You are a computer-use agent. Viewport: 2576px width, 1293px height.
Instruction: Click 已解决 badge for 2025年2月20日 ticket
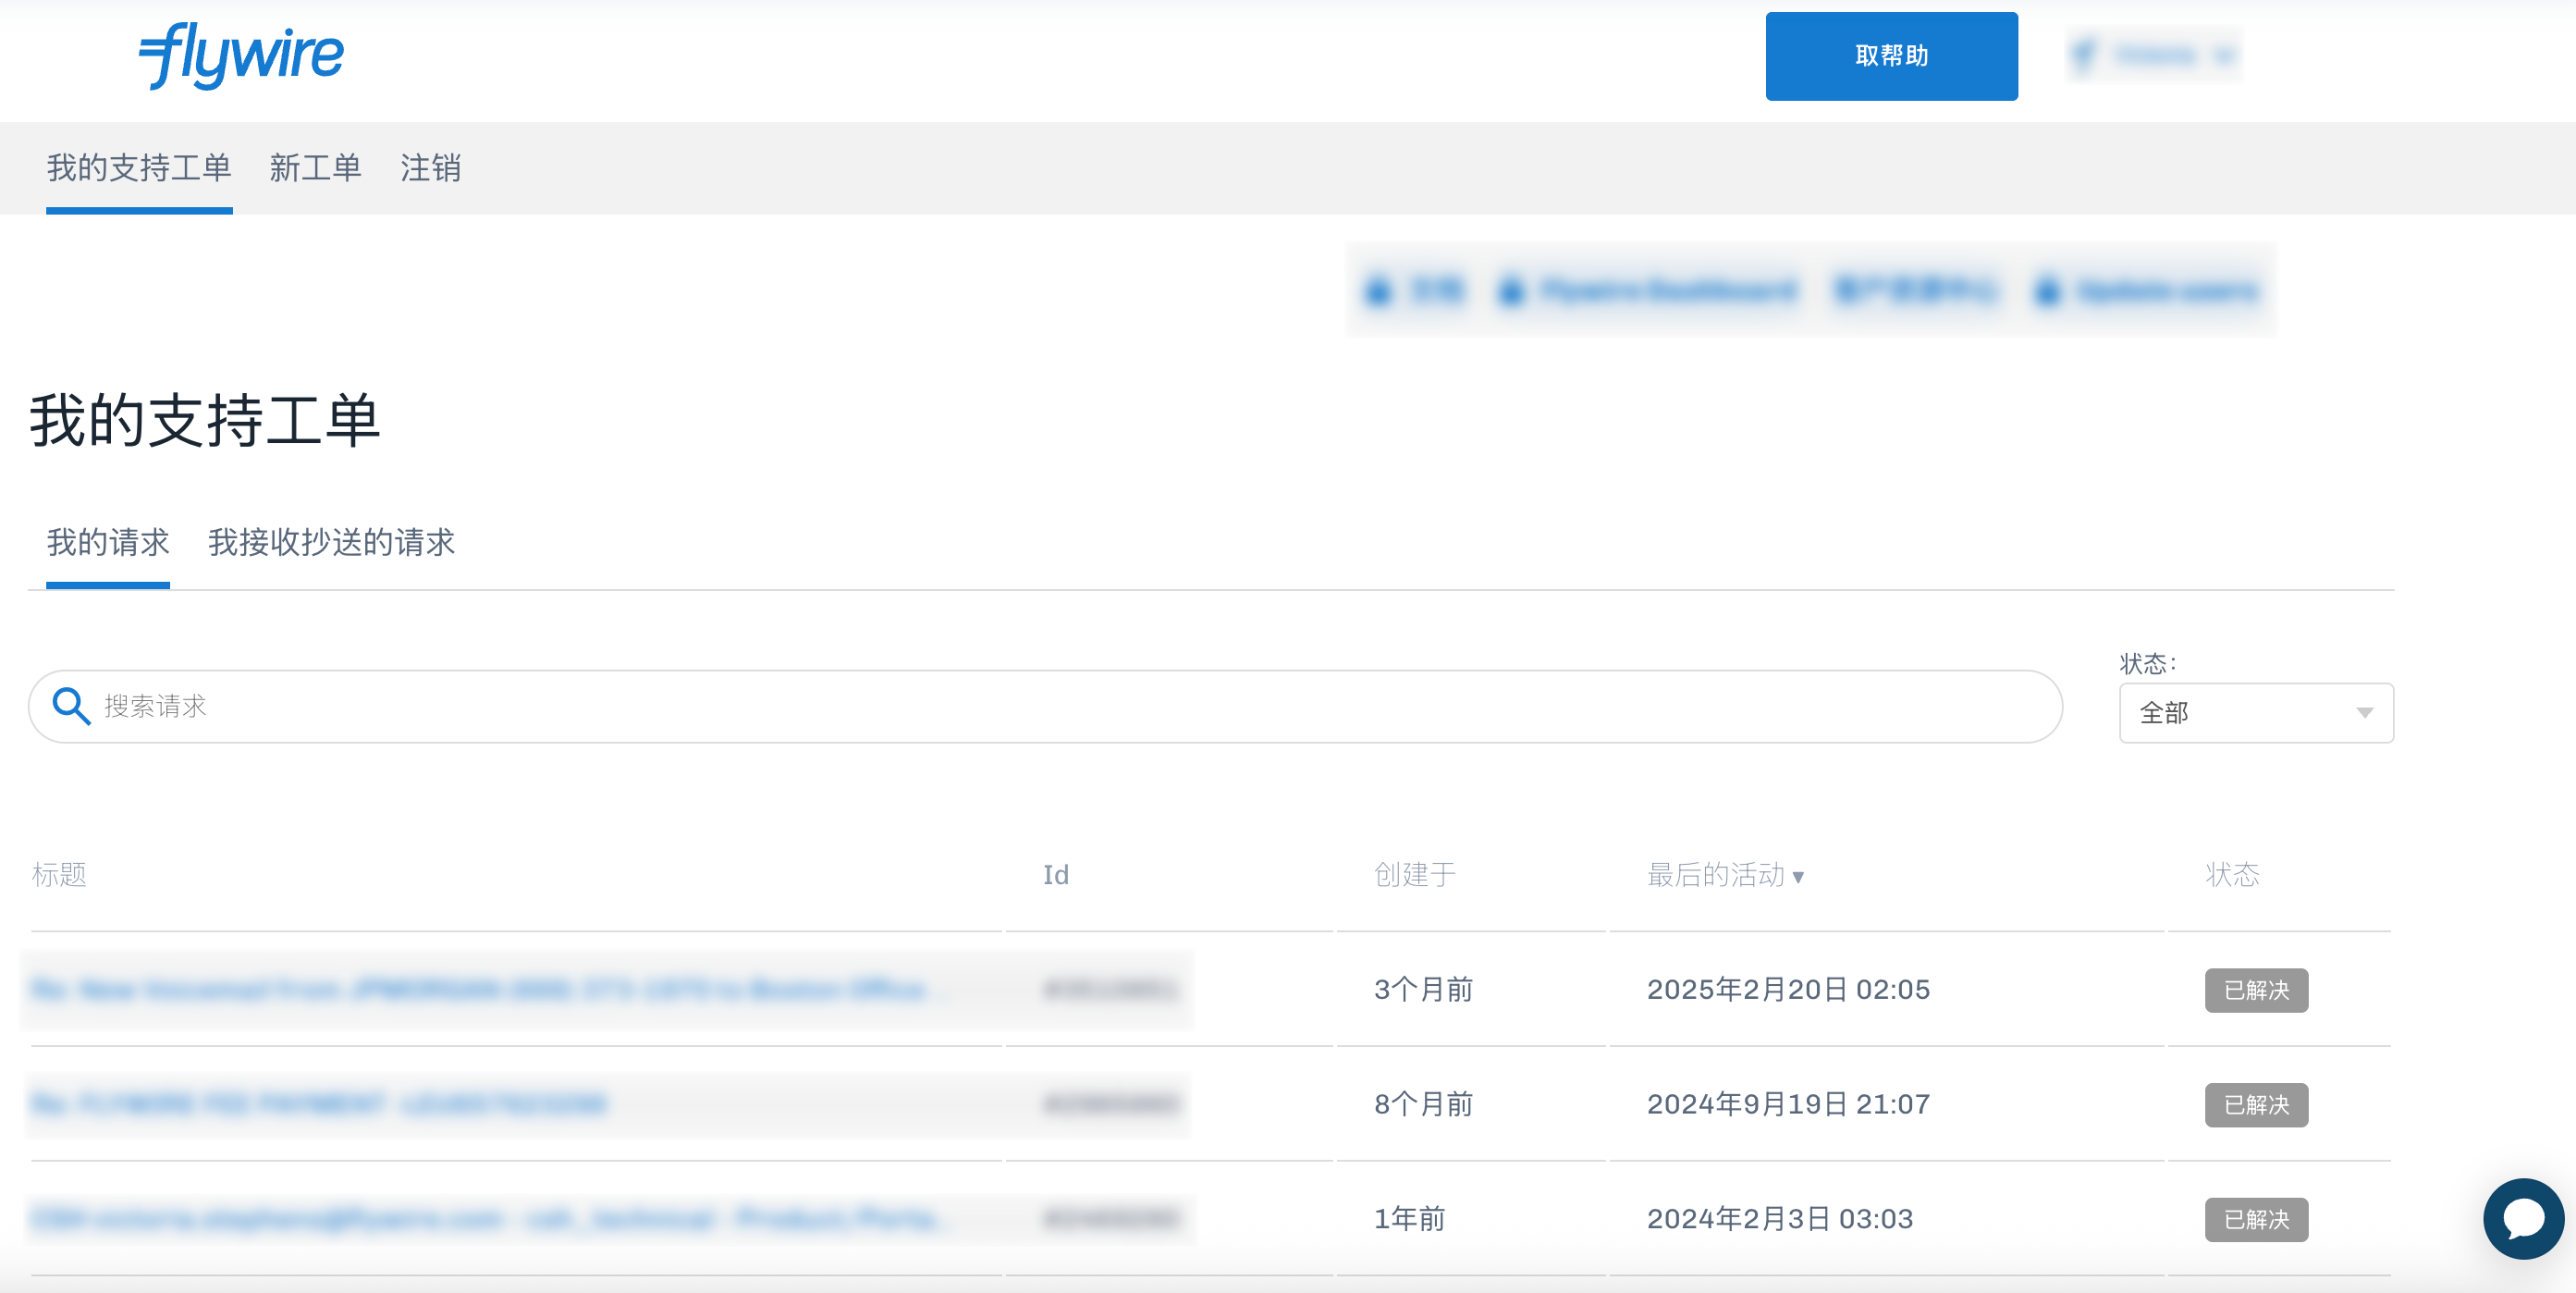pos(2255,990)
